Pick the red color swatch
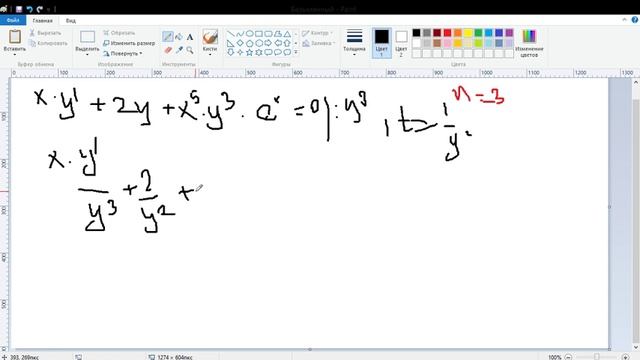640x360 pixels. (447, 33)
